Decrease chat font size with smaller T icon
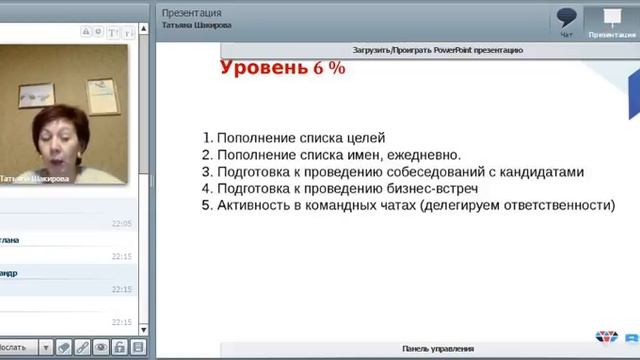This screenshot has height=360, width=640. [129, 33]
